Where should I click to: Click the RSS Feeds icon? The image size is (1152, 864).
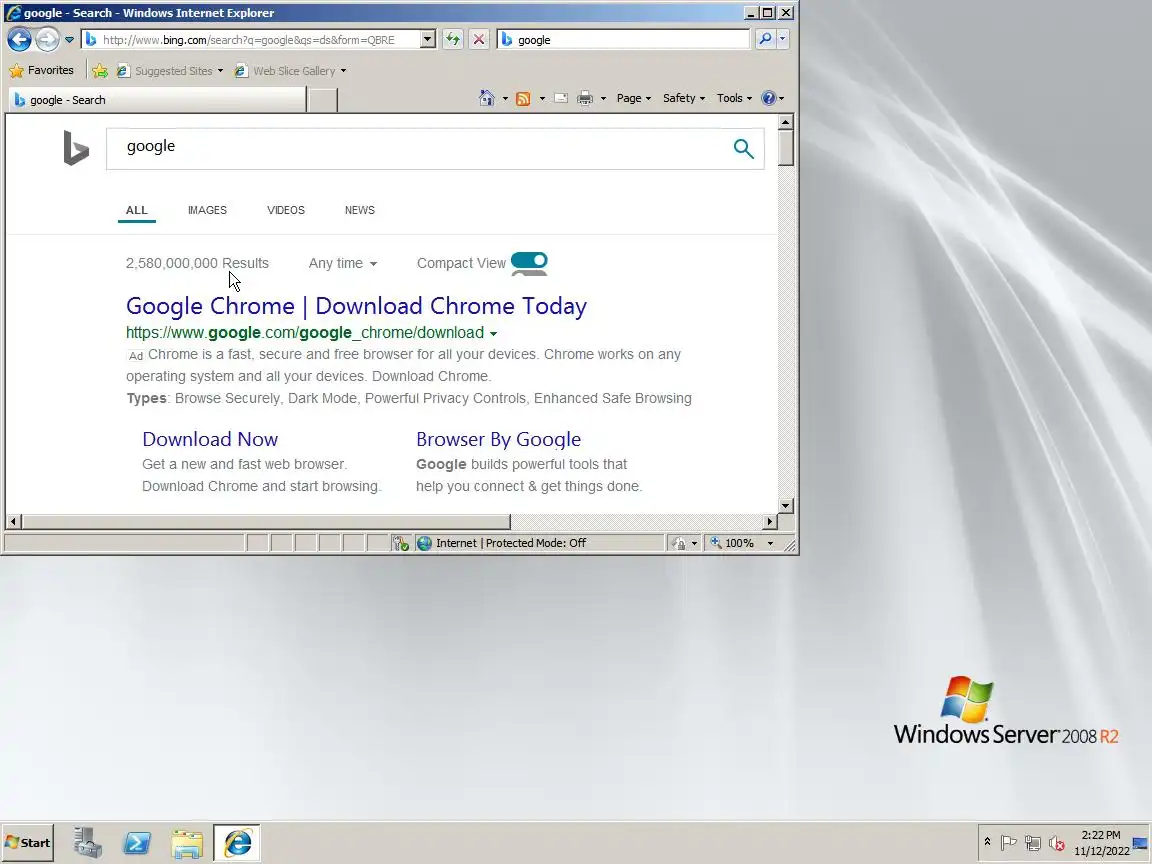(x=523, y=98)
